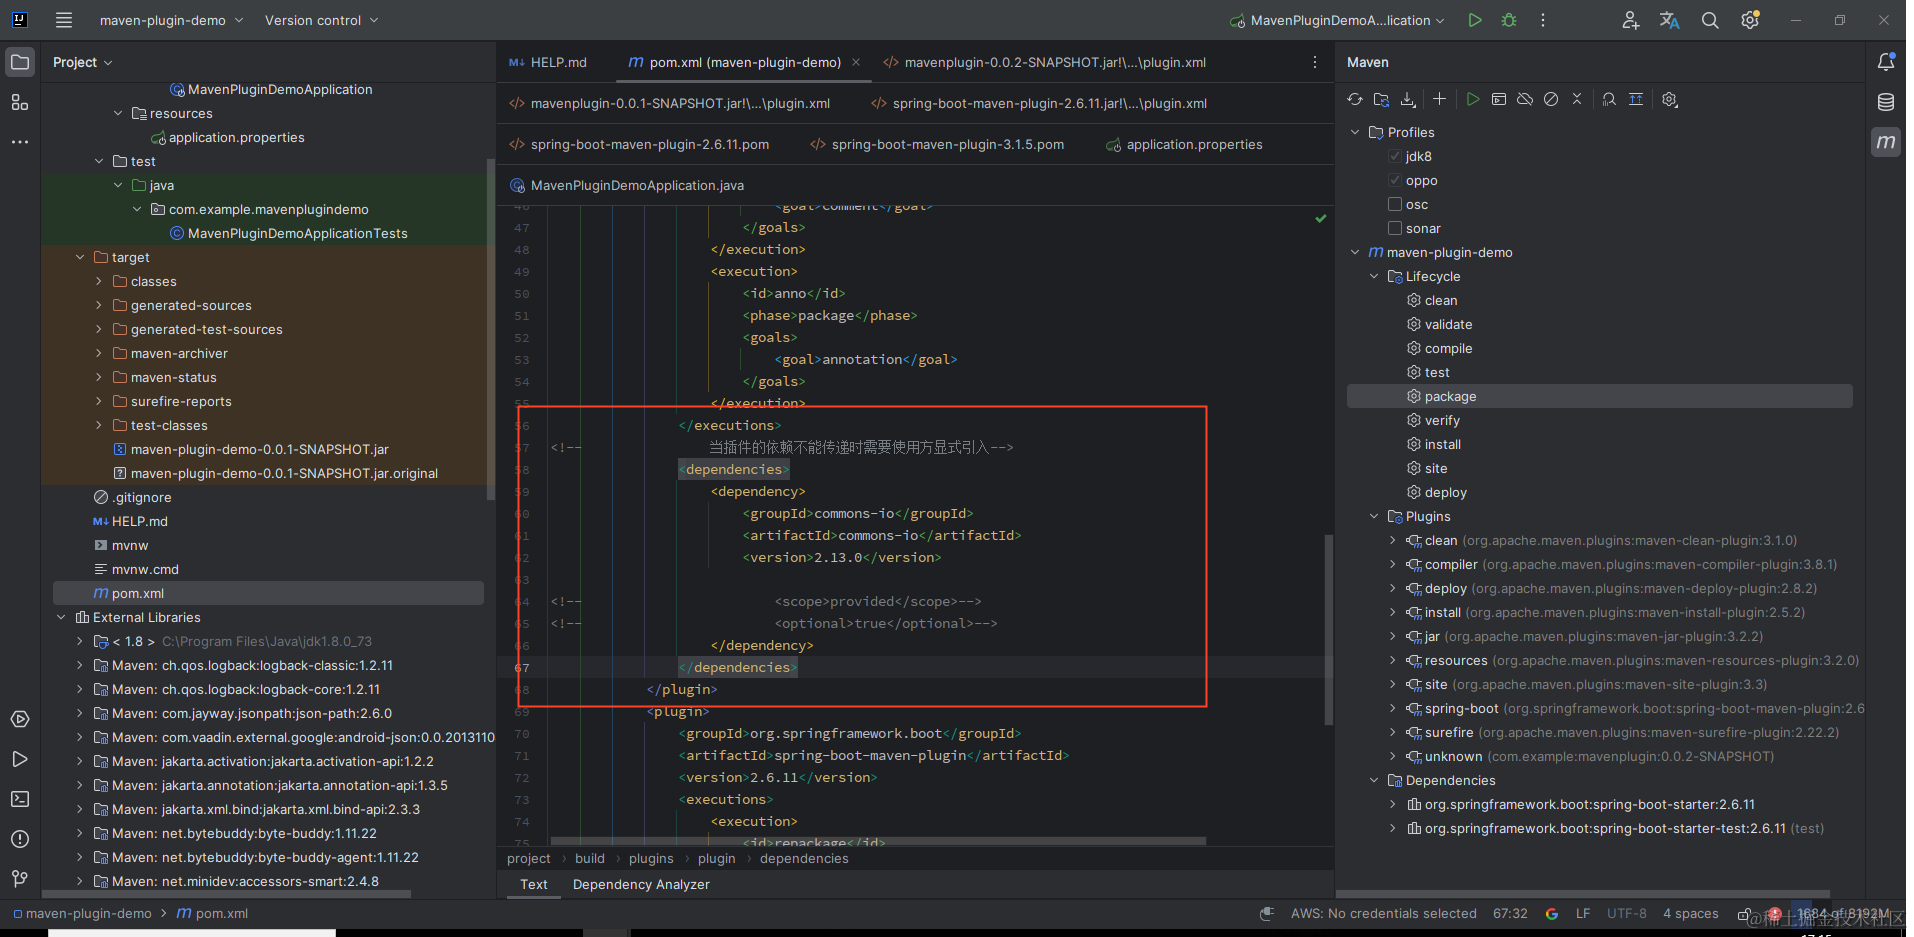Enable the sonar Maven profile
Screen dimensions: 1914x937
1395,228
